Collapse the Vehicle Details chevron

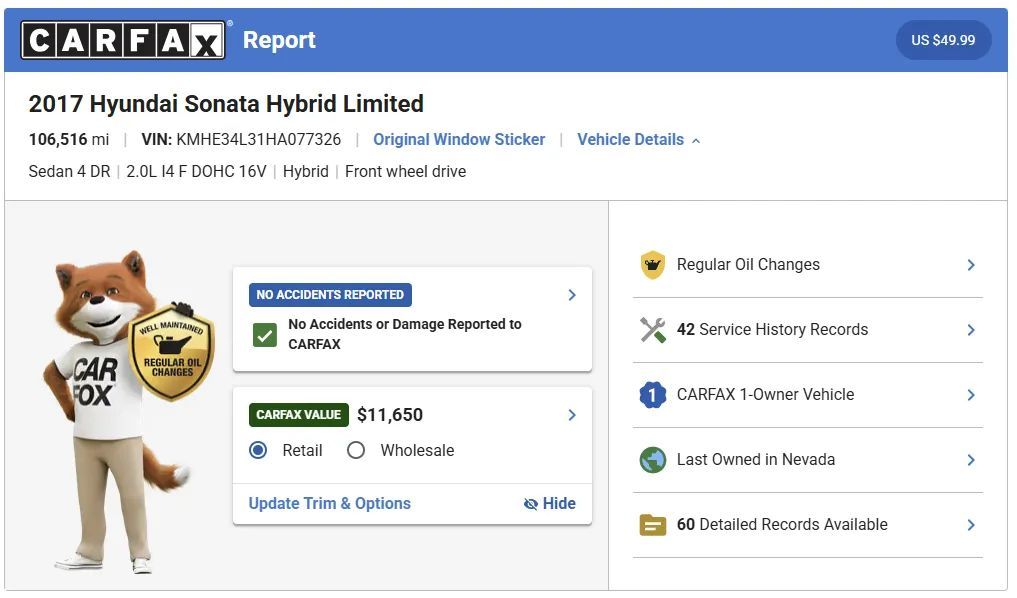696,141
